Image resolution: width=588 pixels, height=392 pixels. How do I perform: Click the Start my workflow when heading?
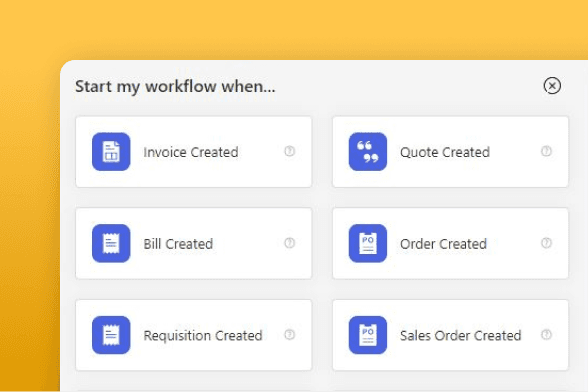175,87
